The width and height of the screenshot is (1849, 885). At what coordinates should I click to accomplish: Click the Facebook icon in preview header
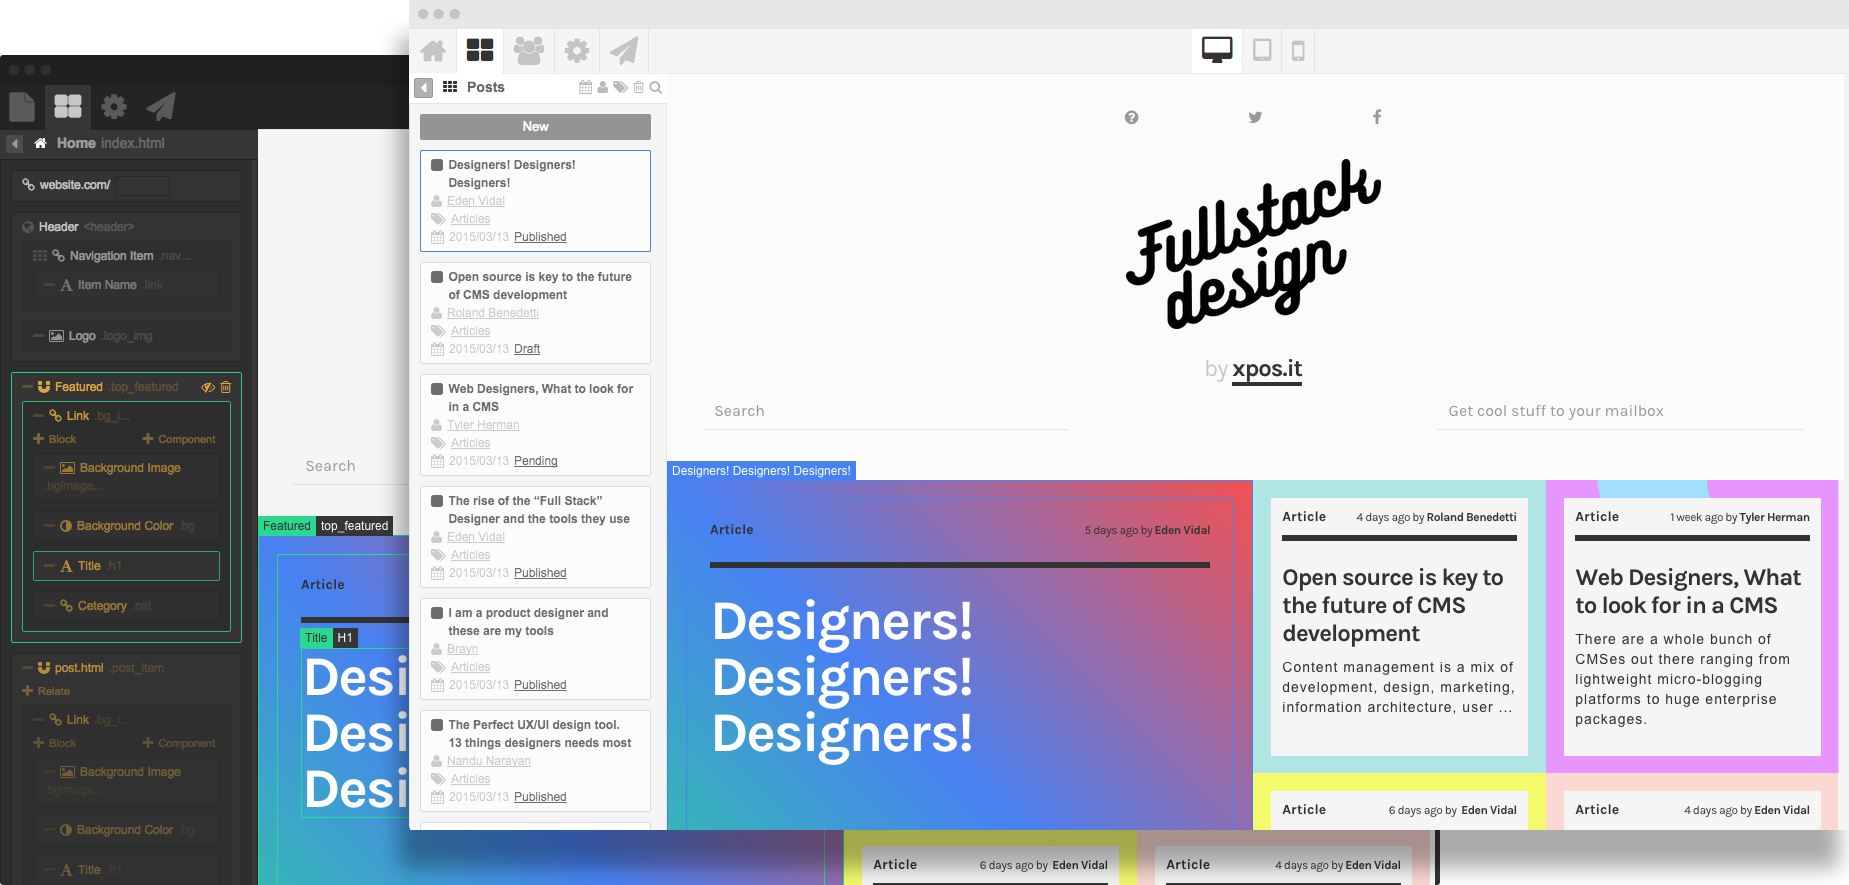(1377, 117)
